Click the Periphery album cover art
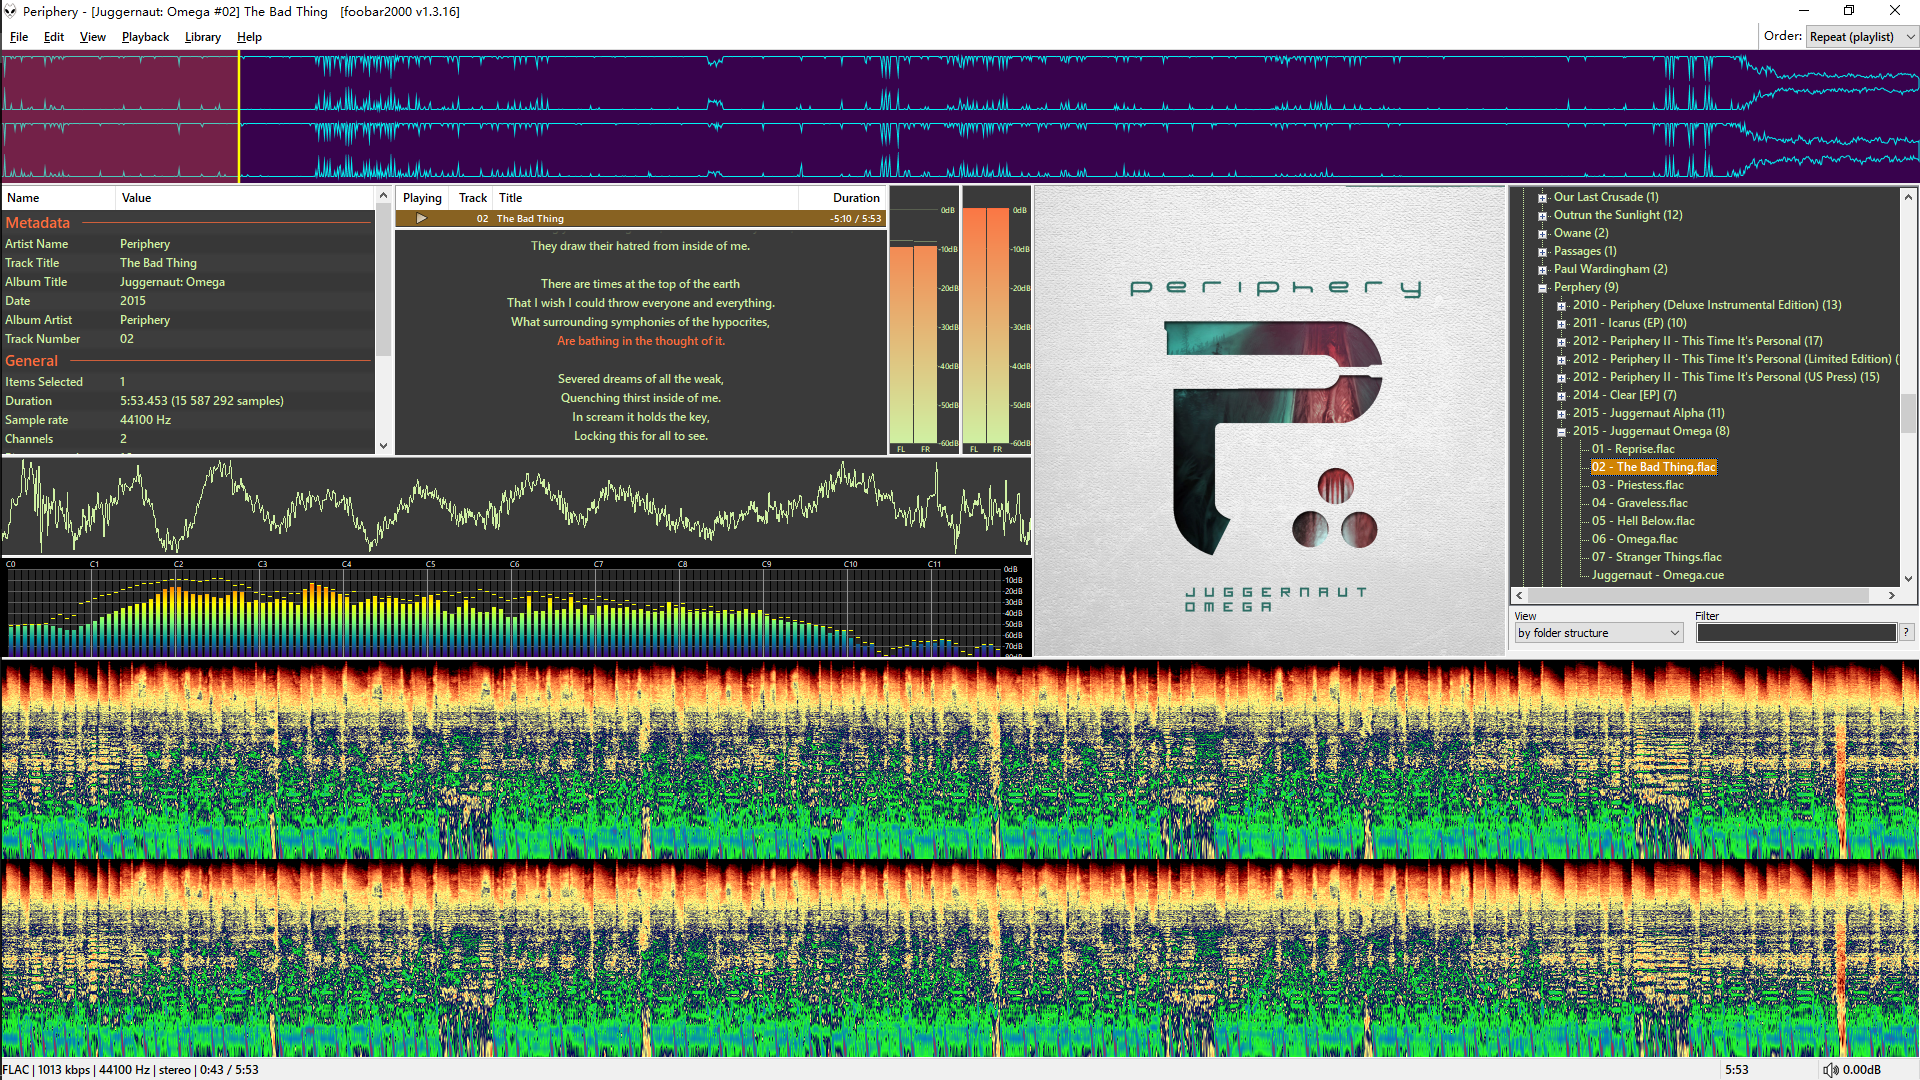The image size is (1920, 1080). click(x=1269, y=420)
